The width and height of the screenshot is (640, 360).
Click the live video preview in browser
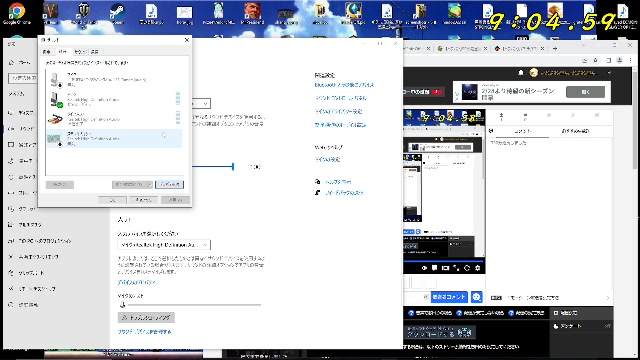444,183
